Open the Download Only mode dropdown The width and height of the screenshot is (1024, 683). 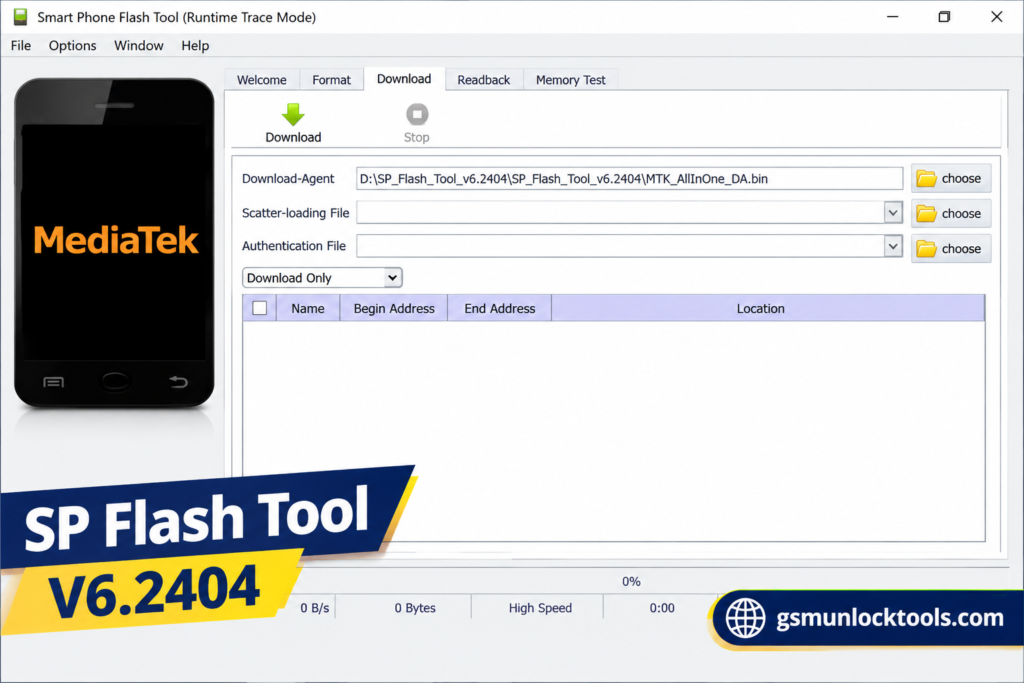click(x=322, y=278)
